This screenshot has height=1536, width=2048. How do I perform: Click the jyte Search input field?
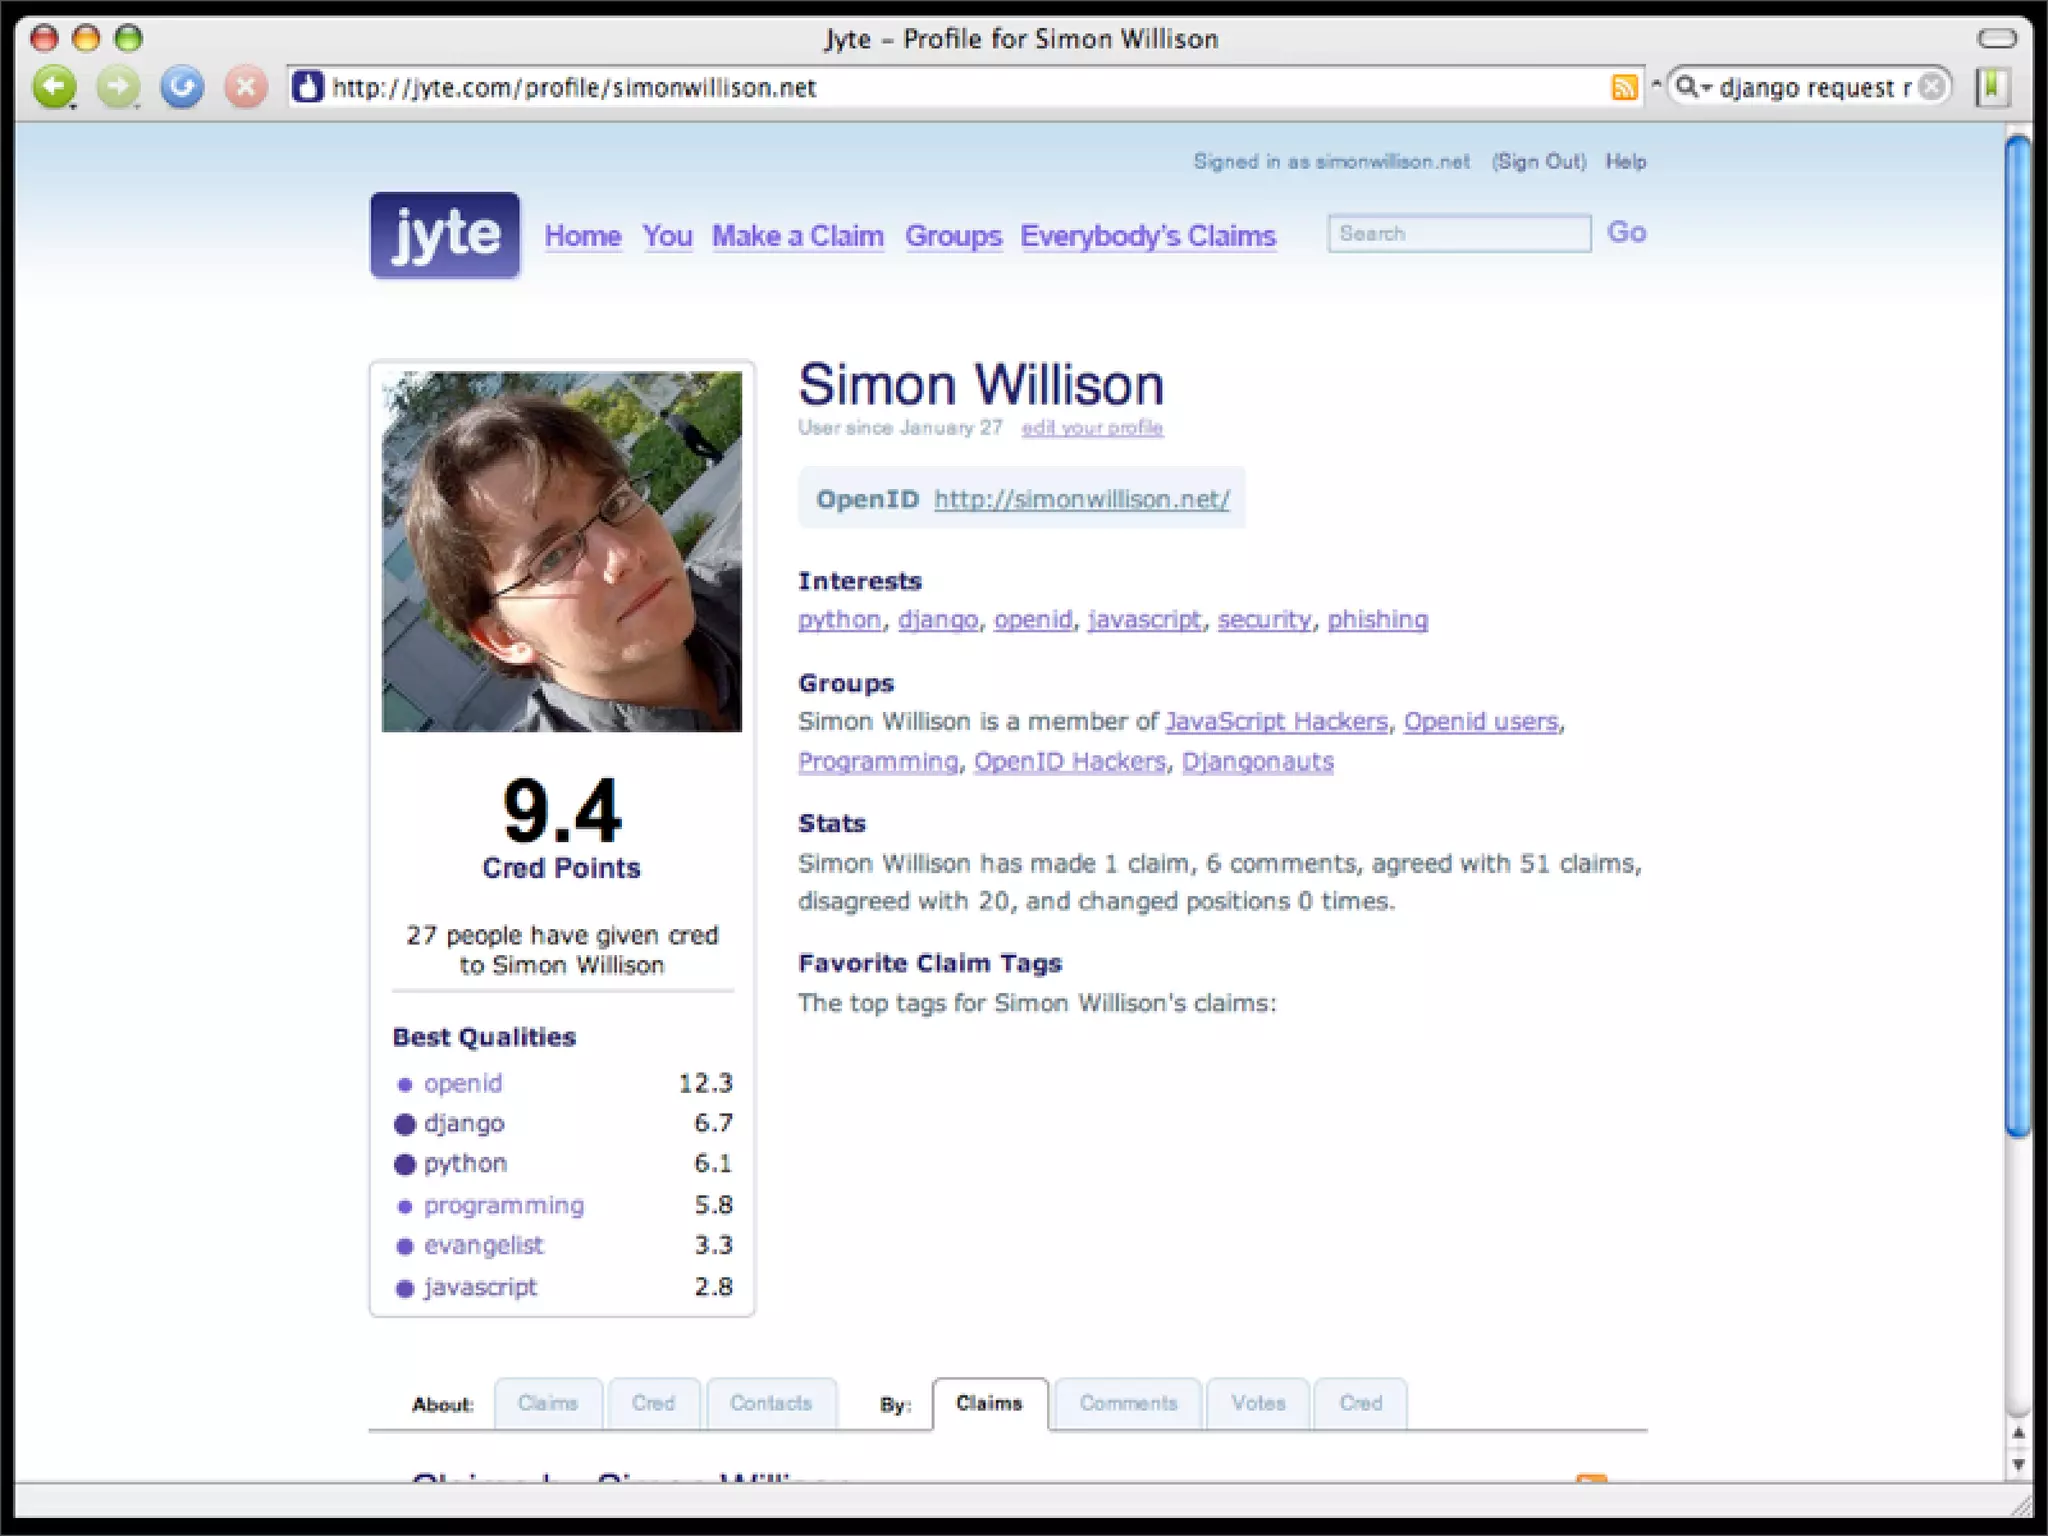click(x=1458, y=233)
